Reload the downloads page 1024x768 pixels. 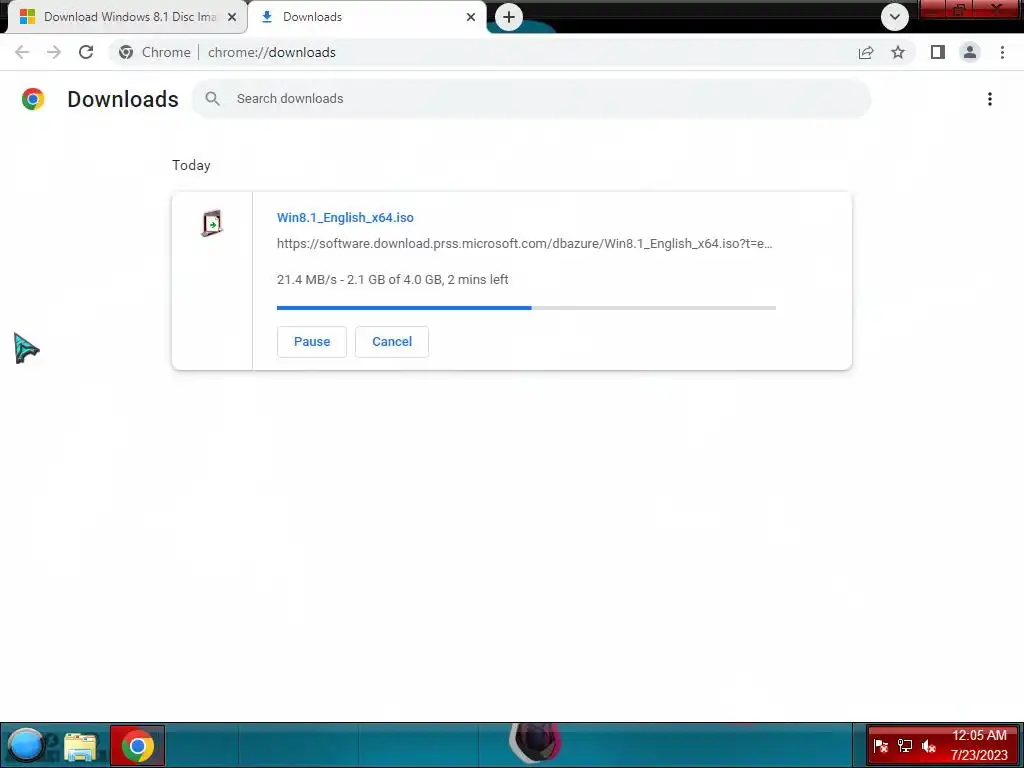(86, 52)
